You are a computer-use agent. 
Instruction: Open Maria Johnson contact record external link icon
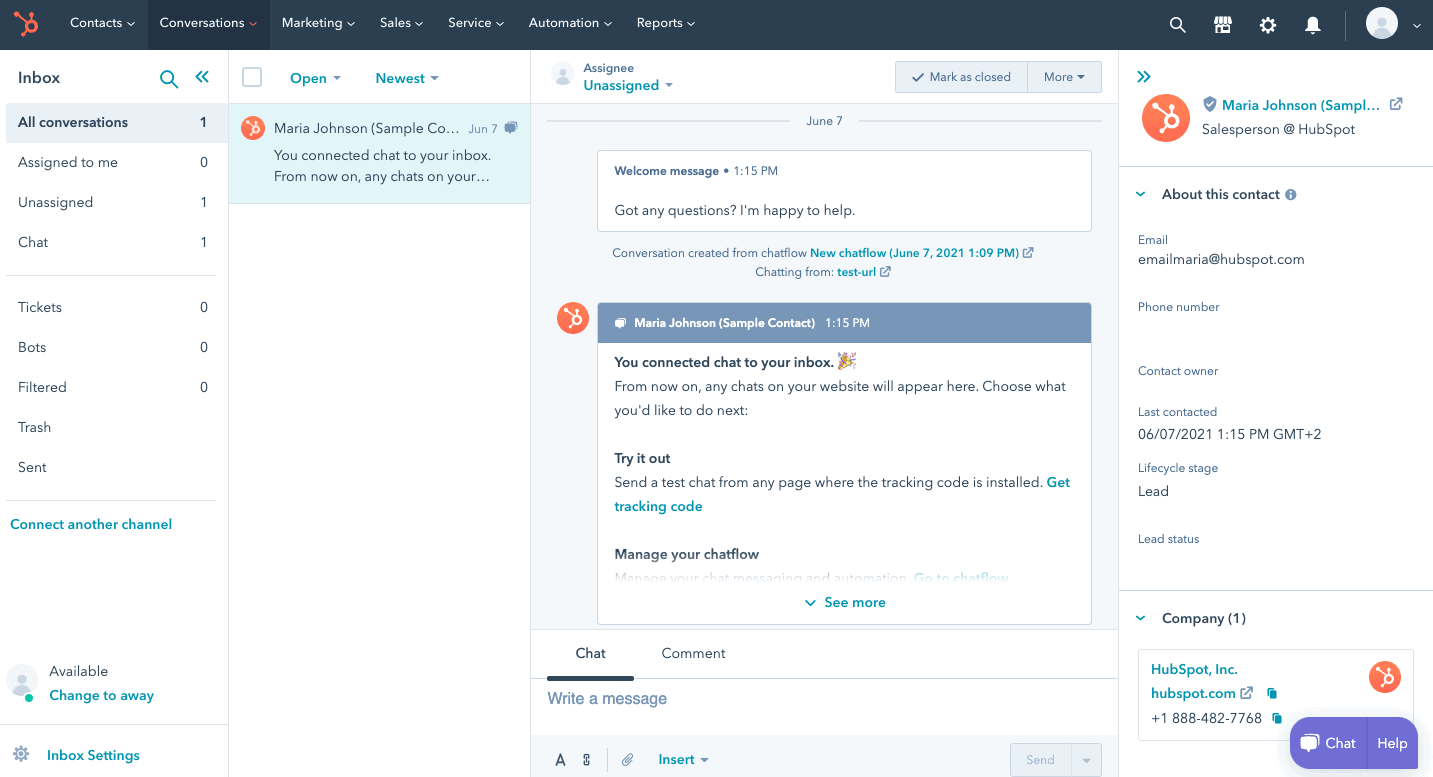coord(1396,104)
